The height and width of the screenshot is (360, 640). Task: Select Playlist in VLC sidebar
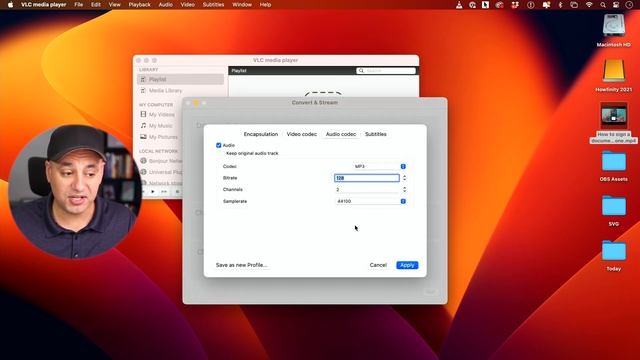pyautogui.click(x=180, y=79)
